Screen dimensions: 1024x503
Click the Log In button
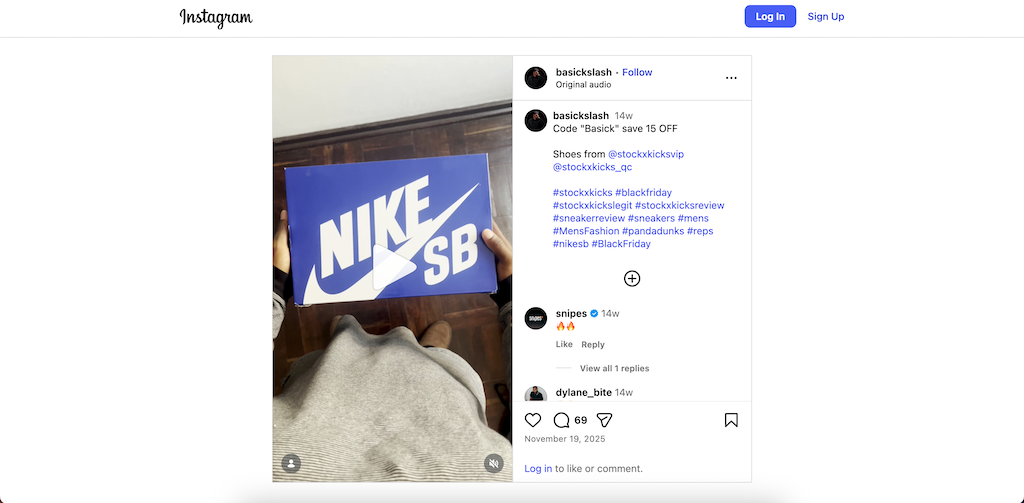pyautogui.click(x=770, y=16)
